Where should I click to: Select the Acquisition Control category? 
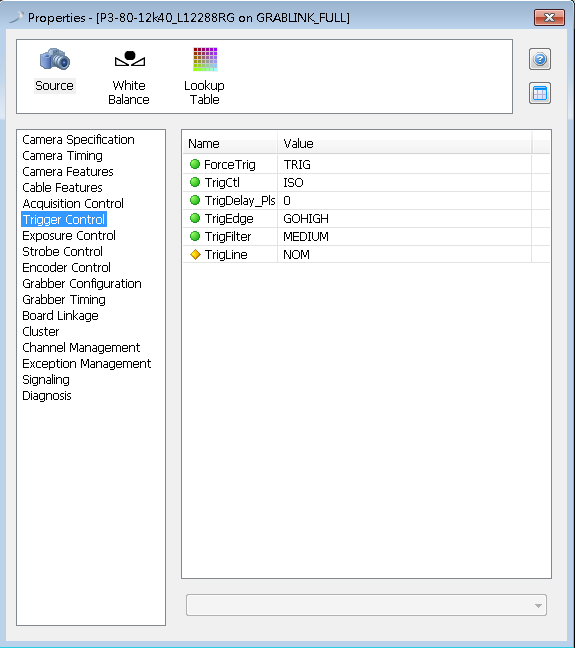point(73,204)
